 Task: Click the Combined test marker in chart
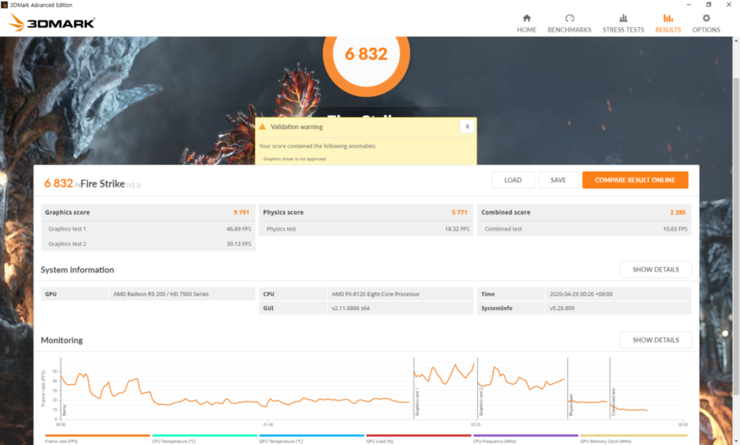tap(613, 402)
